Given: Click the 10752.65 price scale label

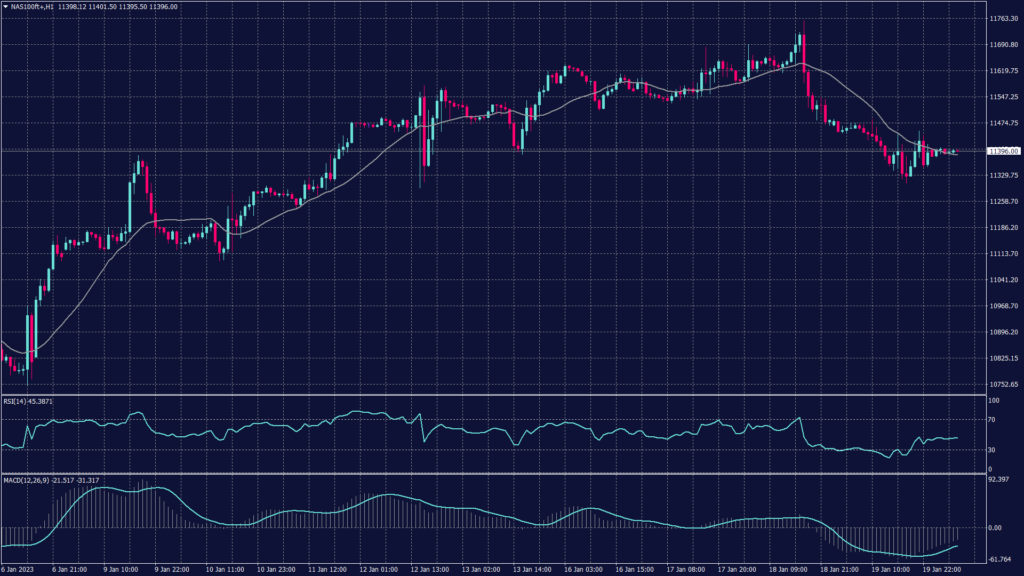Looking at the screenshot, I should tap(1003, 384).
